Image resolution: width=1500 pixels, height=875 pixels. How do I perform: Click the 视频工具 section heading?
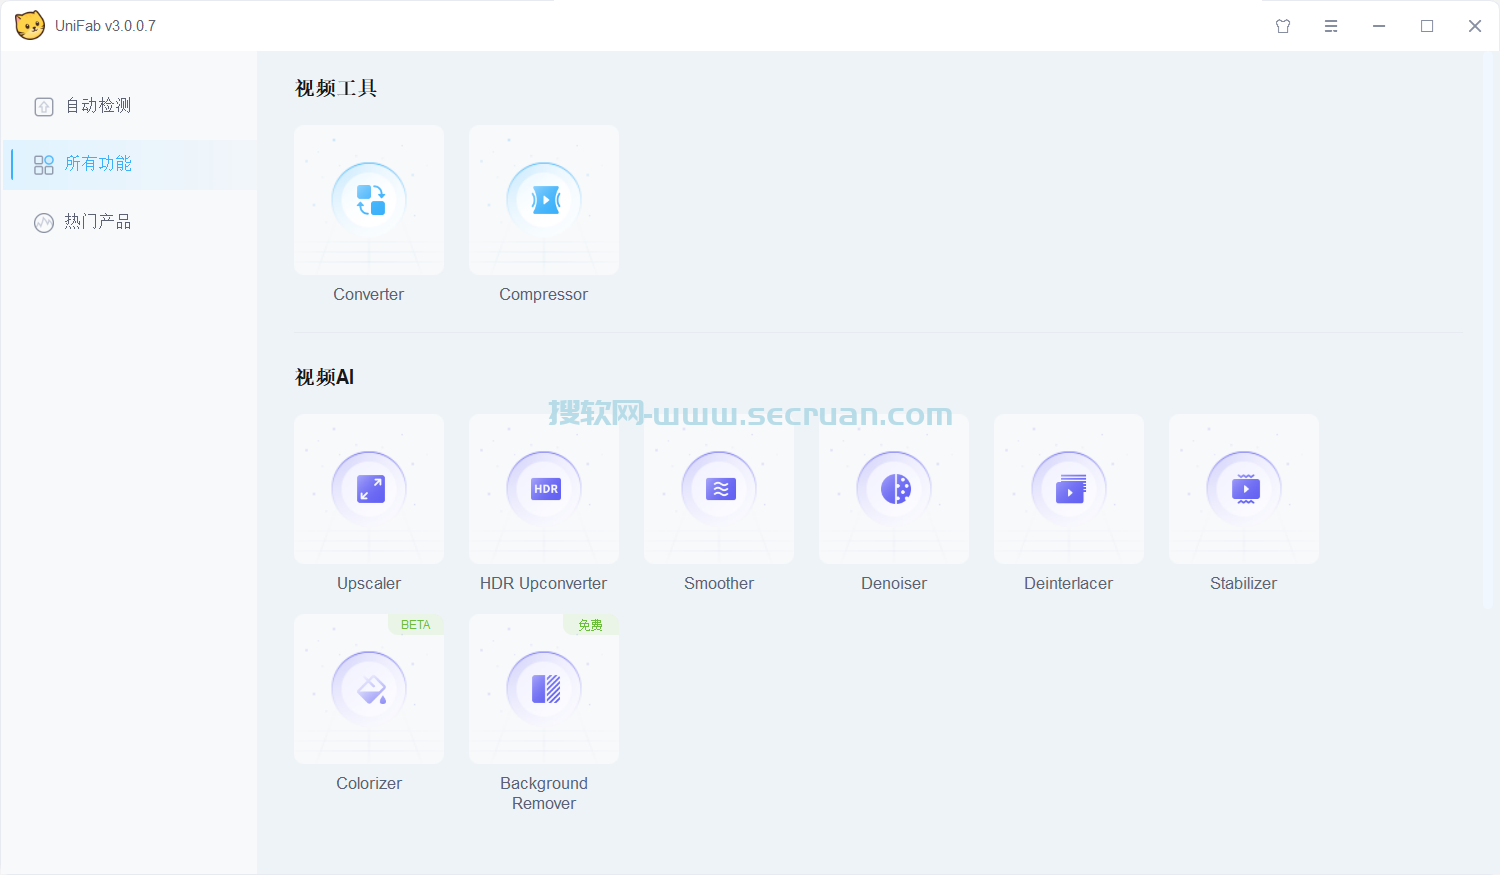coord(336,88)
